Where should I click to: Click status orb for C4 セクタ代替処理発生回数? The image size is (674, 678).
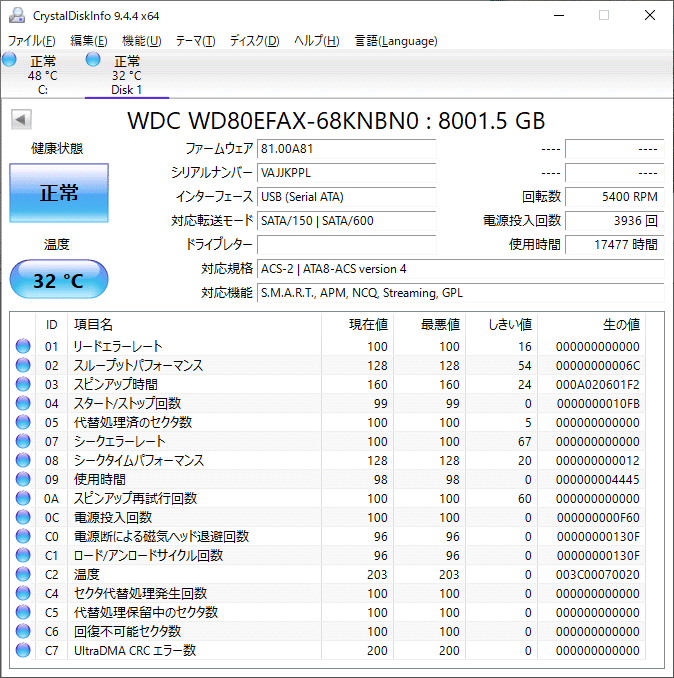[23, 594]
